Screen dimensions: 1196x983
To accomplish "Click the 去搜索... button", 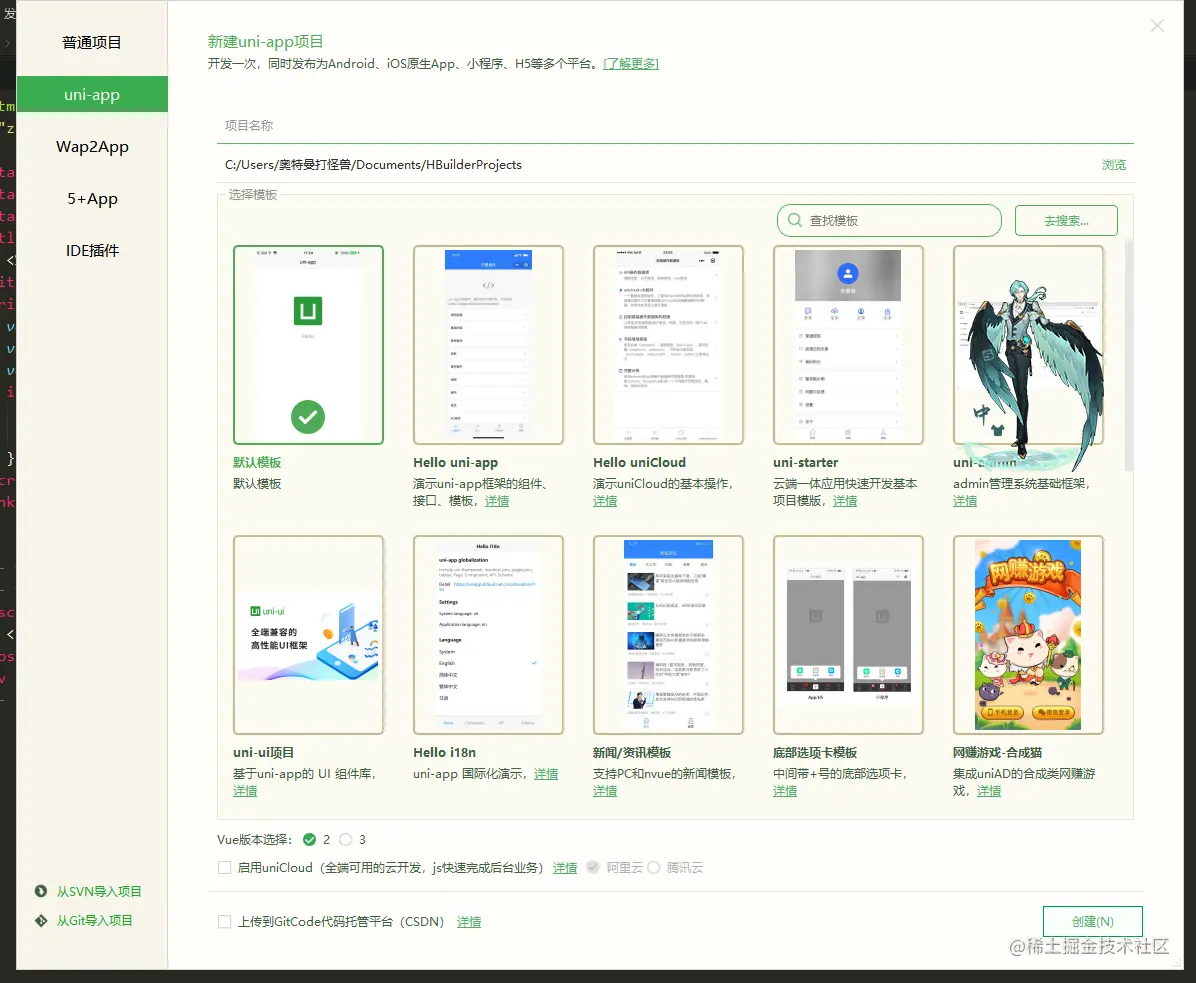I will pos(1066,220).
